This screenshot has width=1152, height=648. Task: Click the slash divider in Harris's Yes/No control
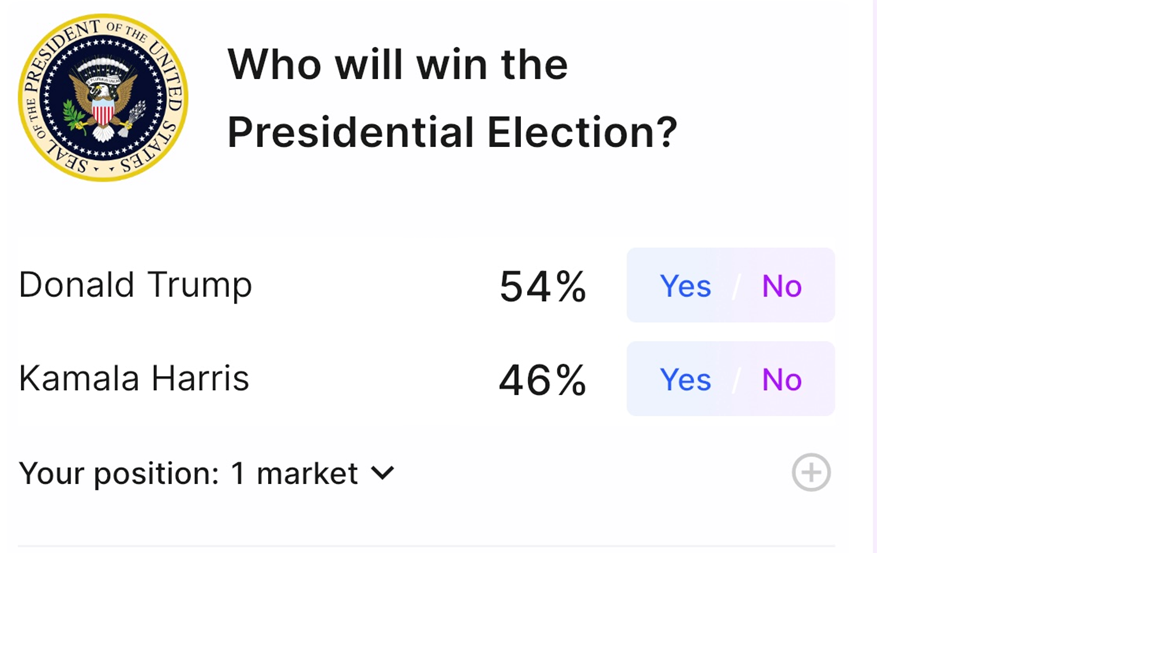point(736,381)
